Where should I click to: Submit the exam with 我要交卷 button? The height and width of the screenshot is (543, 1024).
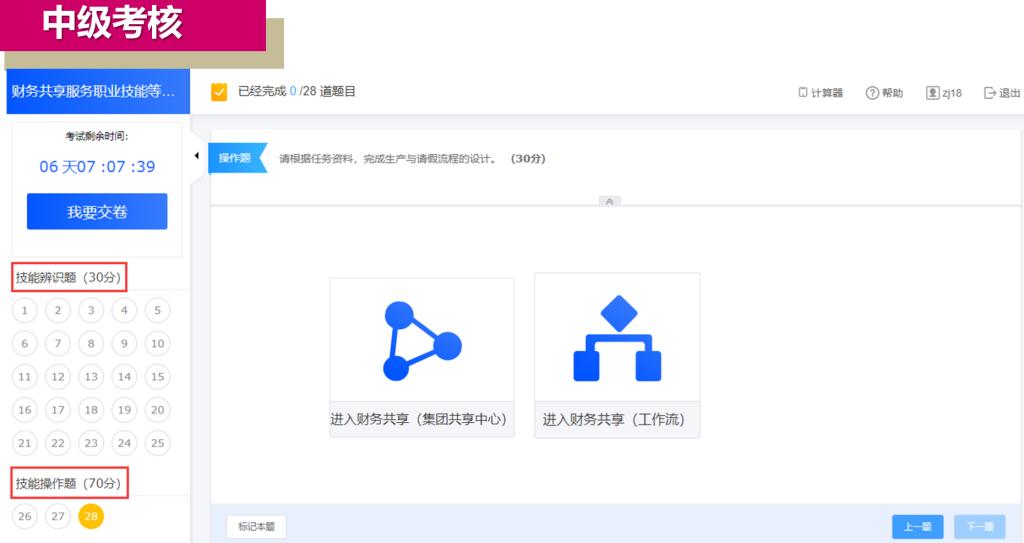[97, 212]
